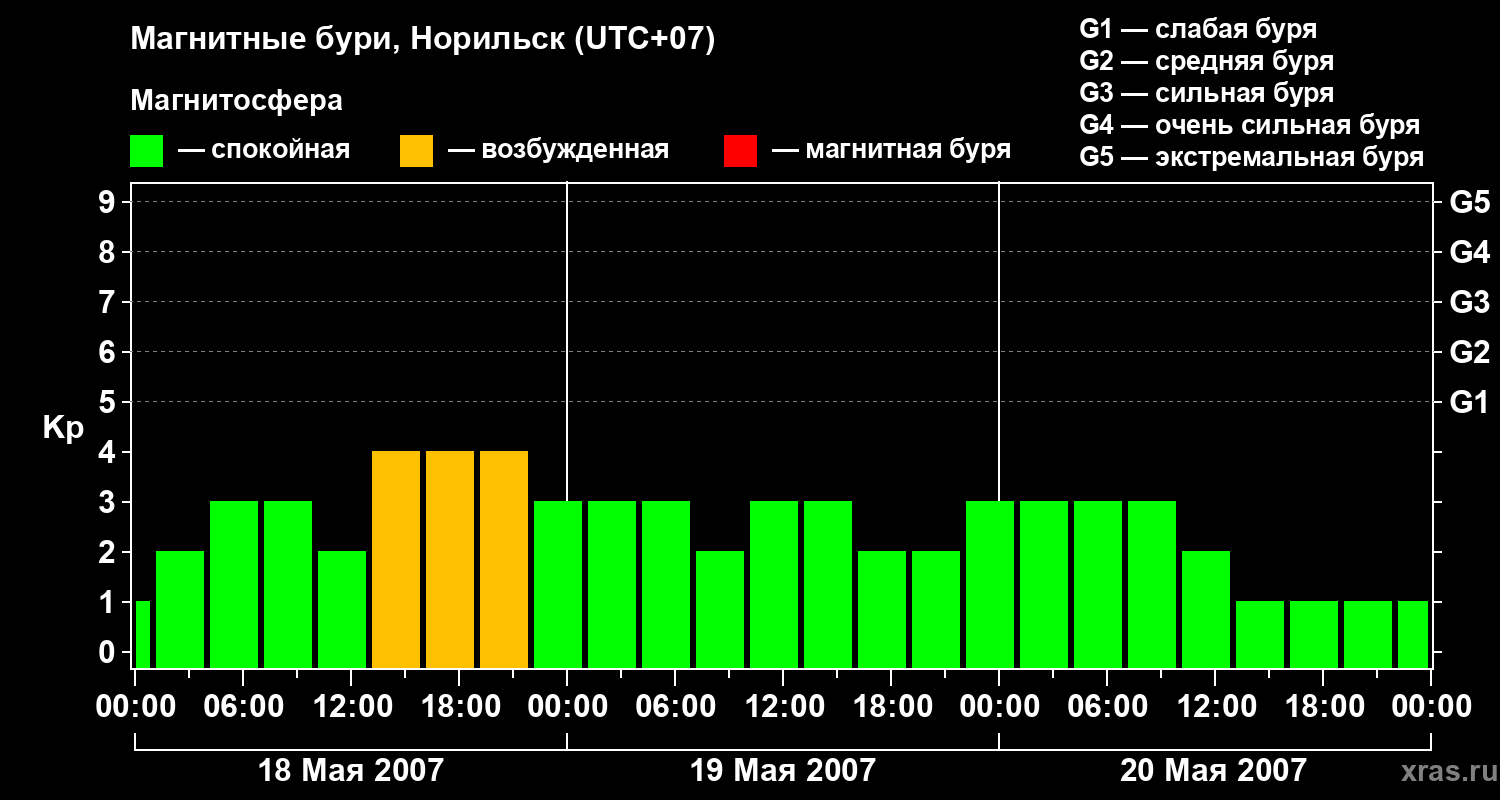Click the '06:00' time label for 19 Мая
1500x800 pixels.
point(675,706)
